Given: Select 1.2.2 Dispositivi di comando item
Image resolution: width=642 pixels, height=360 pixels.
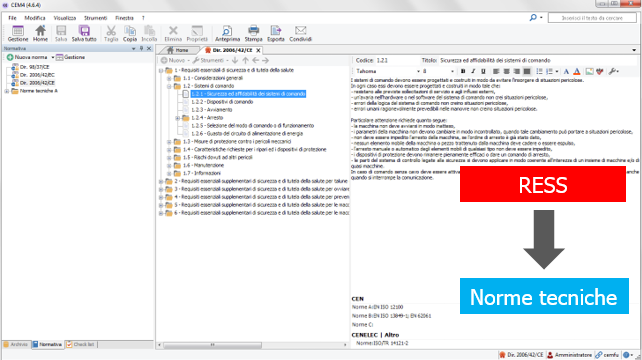Looking at the screenshot, I should point(222,102).
